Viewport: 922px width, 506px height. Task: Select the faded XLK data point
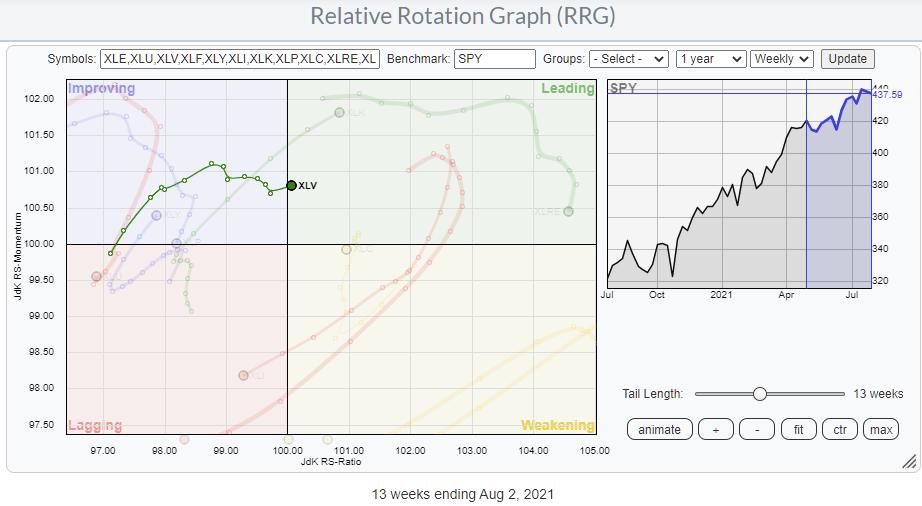click(x=339, y=112)
